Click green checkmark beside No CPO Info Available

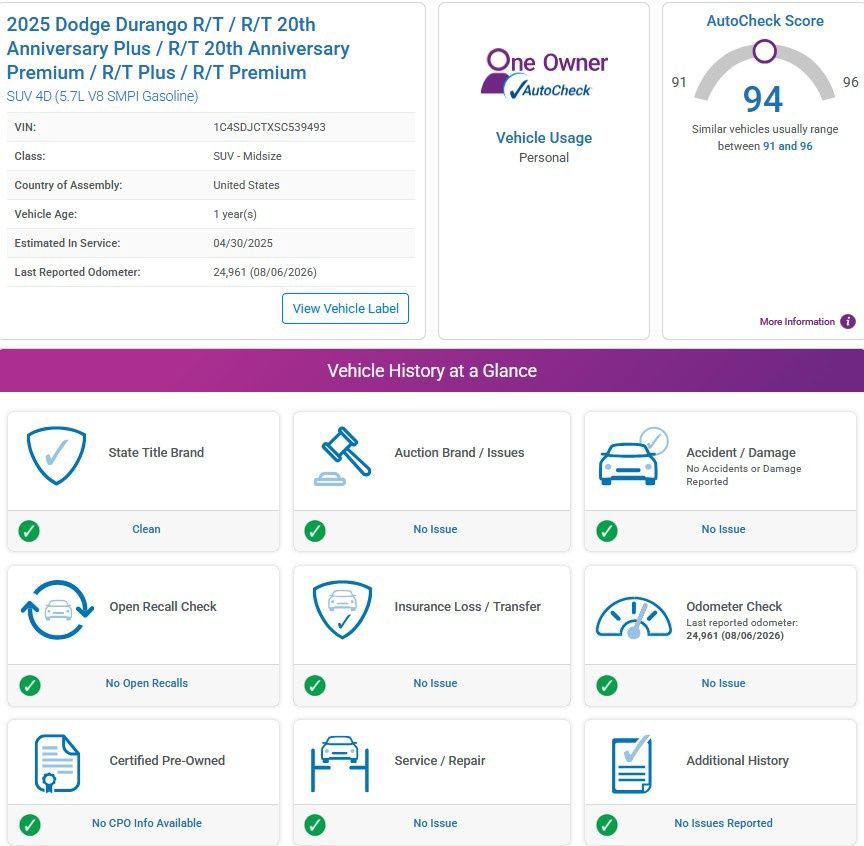click(x=30, y=825)
